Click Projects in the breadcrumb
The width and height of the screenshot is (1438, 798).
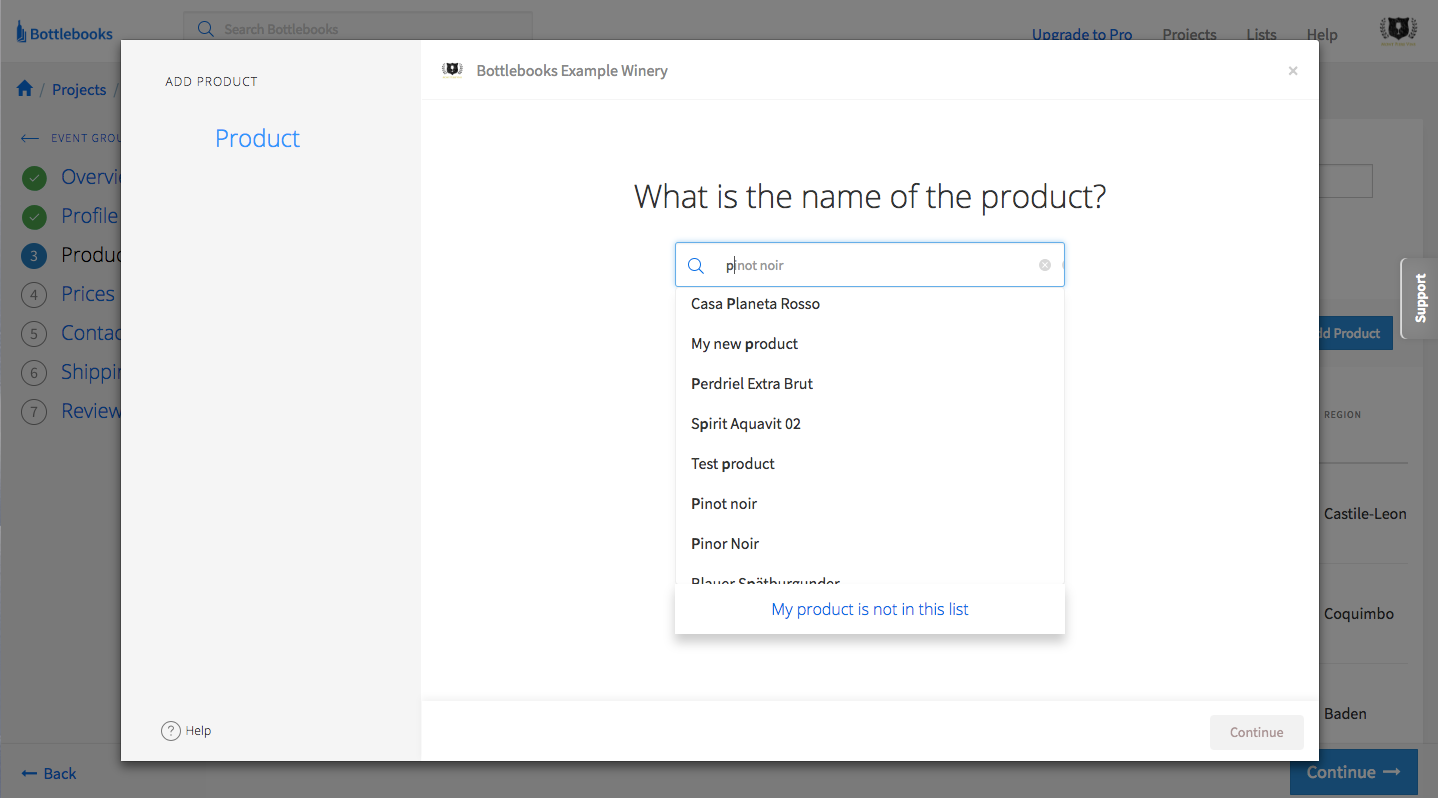(x=79, y=89)
